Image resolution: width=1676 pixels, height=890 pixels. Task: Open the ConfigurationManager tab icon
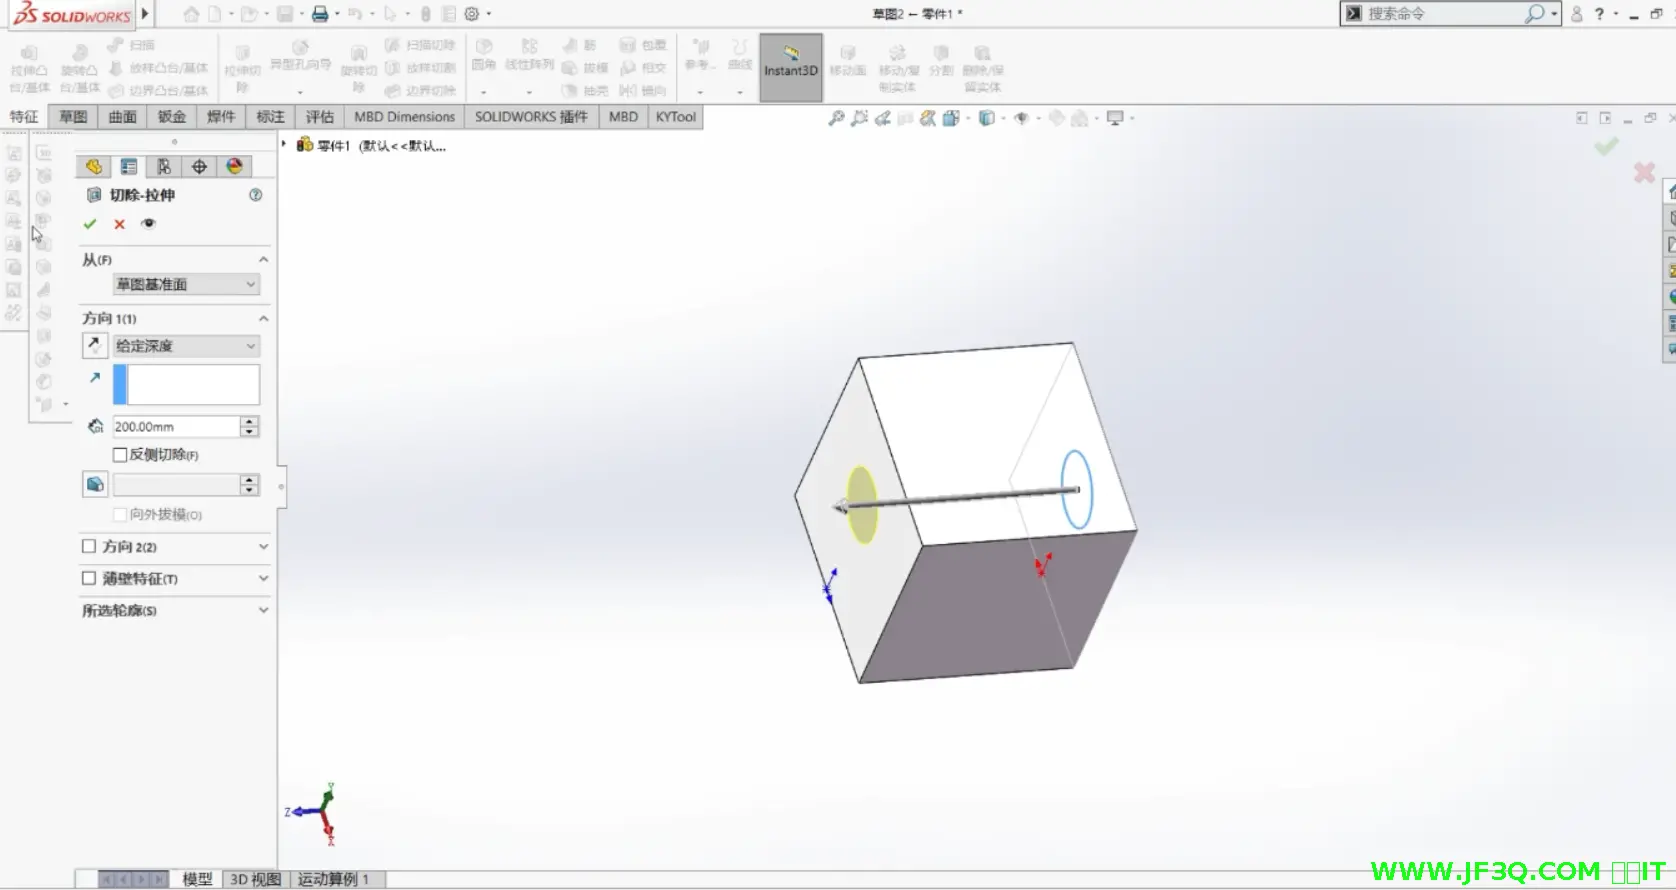tap(164, 167)
